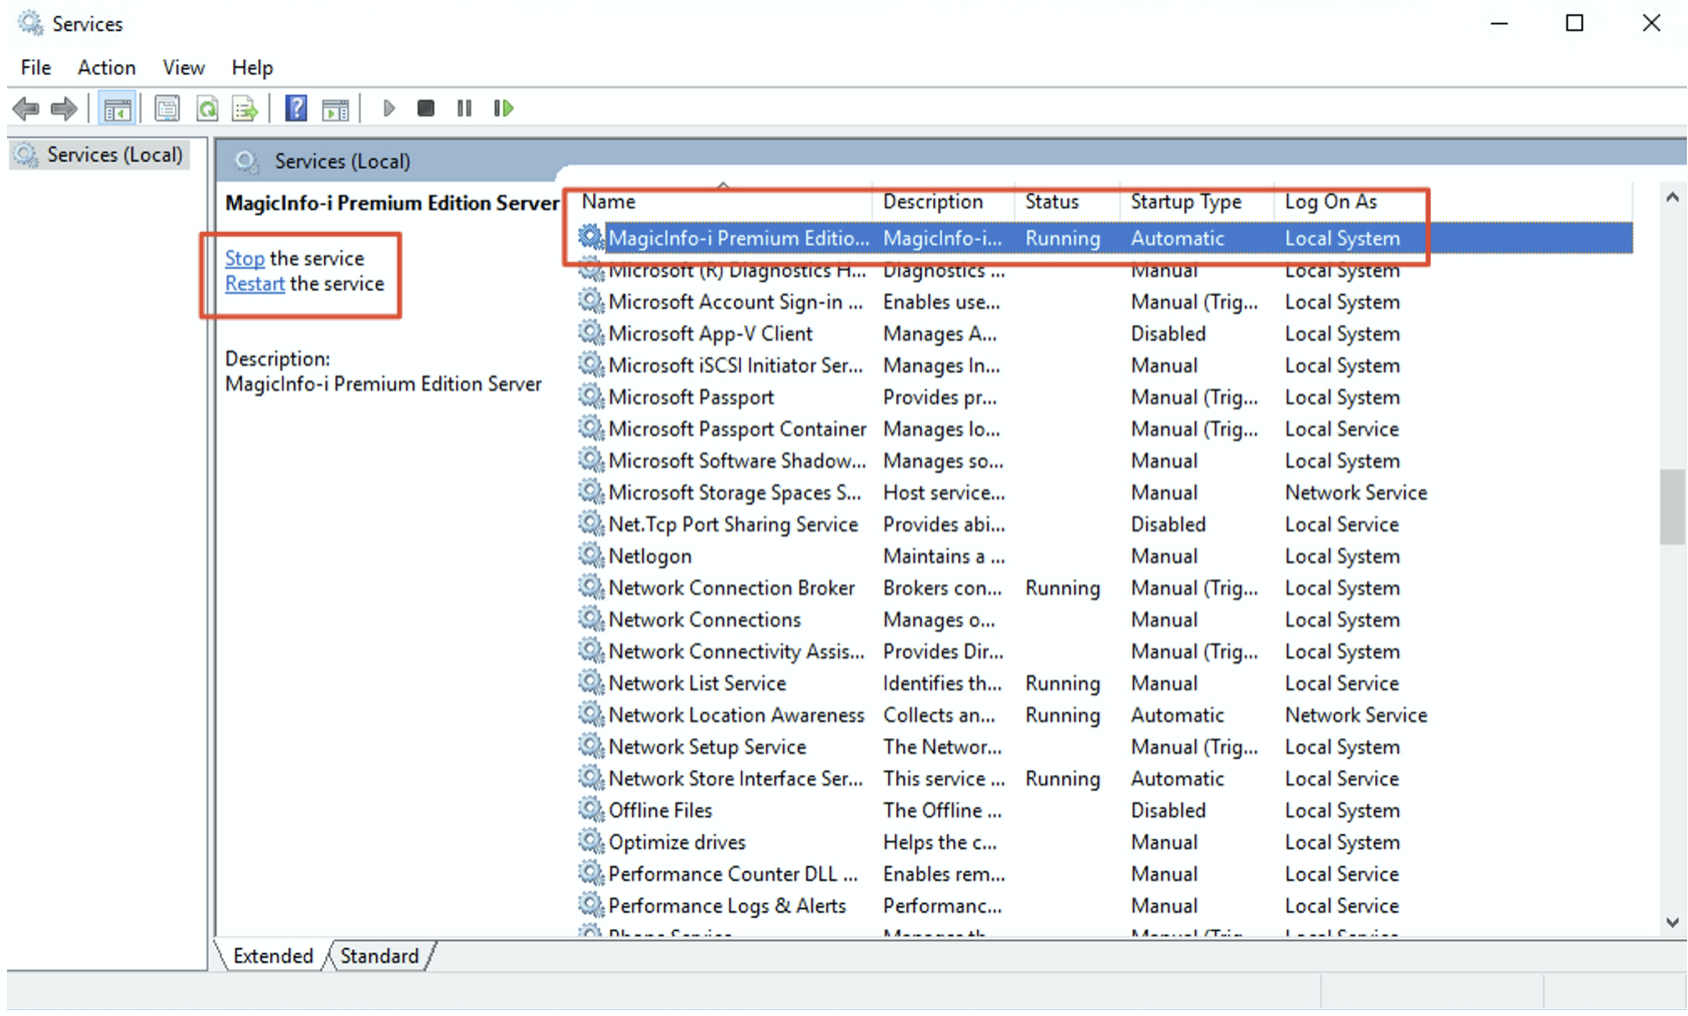This screenshot has height=1016, width=1688.
Task: Click gear icon of Microsoft Passport Container row
Action: pyautogui.click(x=591, y=429)
